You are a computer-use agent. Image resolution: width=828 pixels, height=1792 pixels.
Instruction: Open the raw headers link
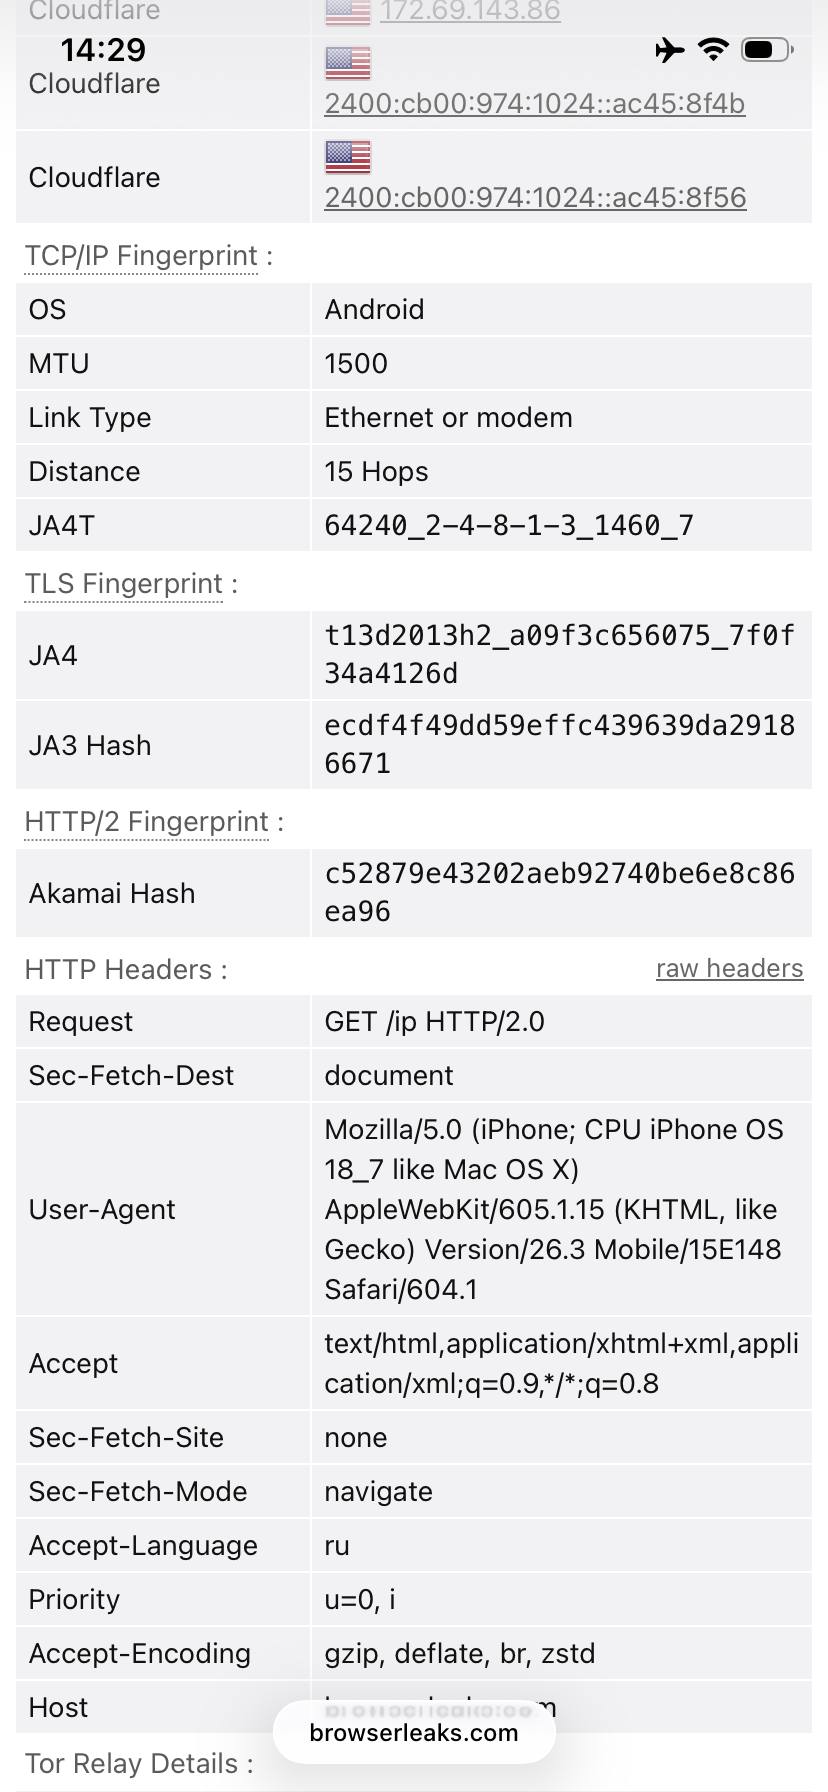[729, 968]
